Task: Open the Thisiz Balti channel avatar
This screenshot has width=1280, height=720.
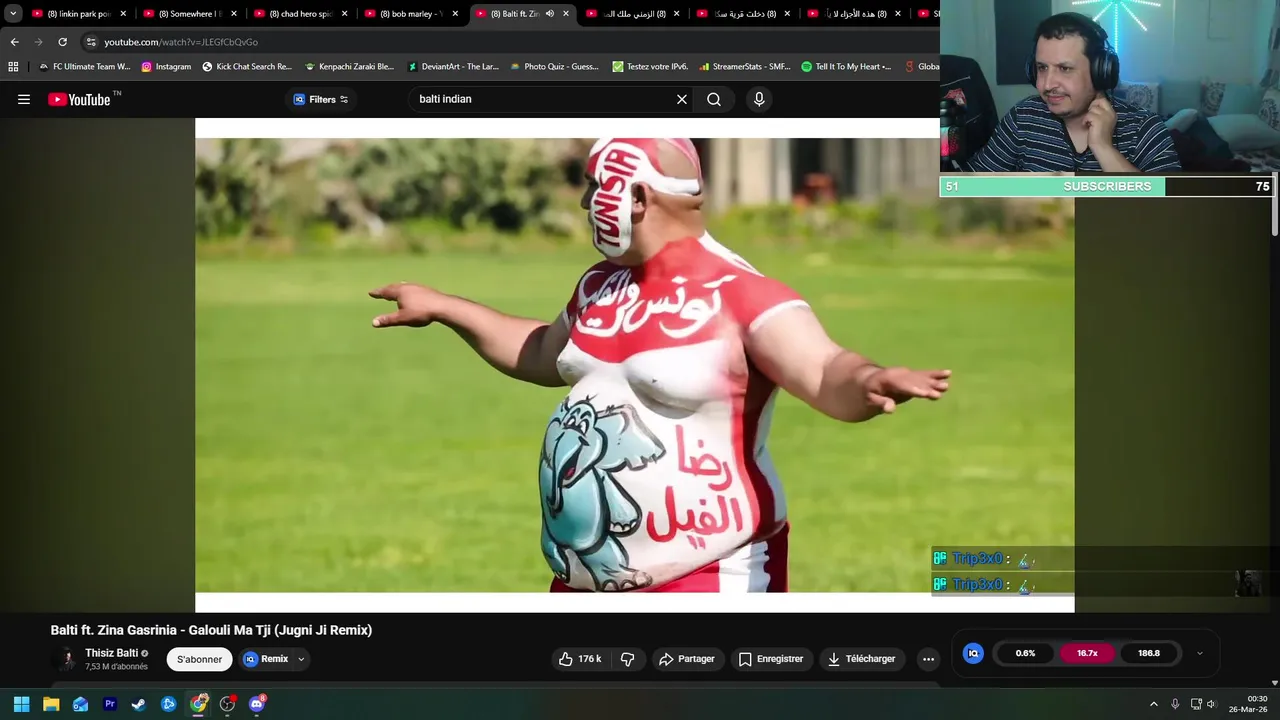Action: point(67,659)
